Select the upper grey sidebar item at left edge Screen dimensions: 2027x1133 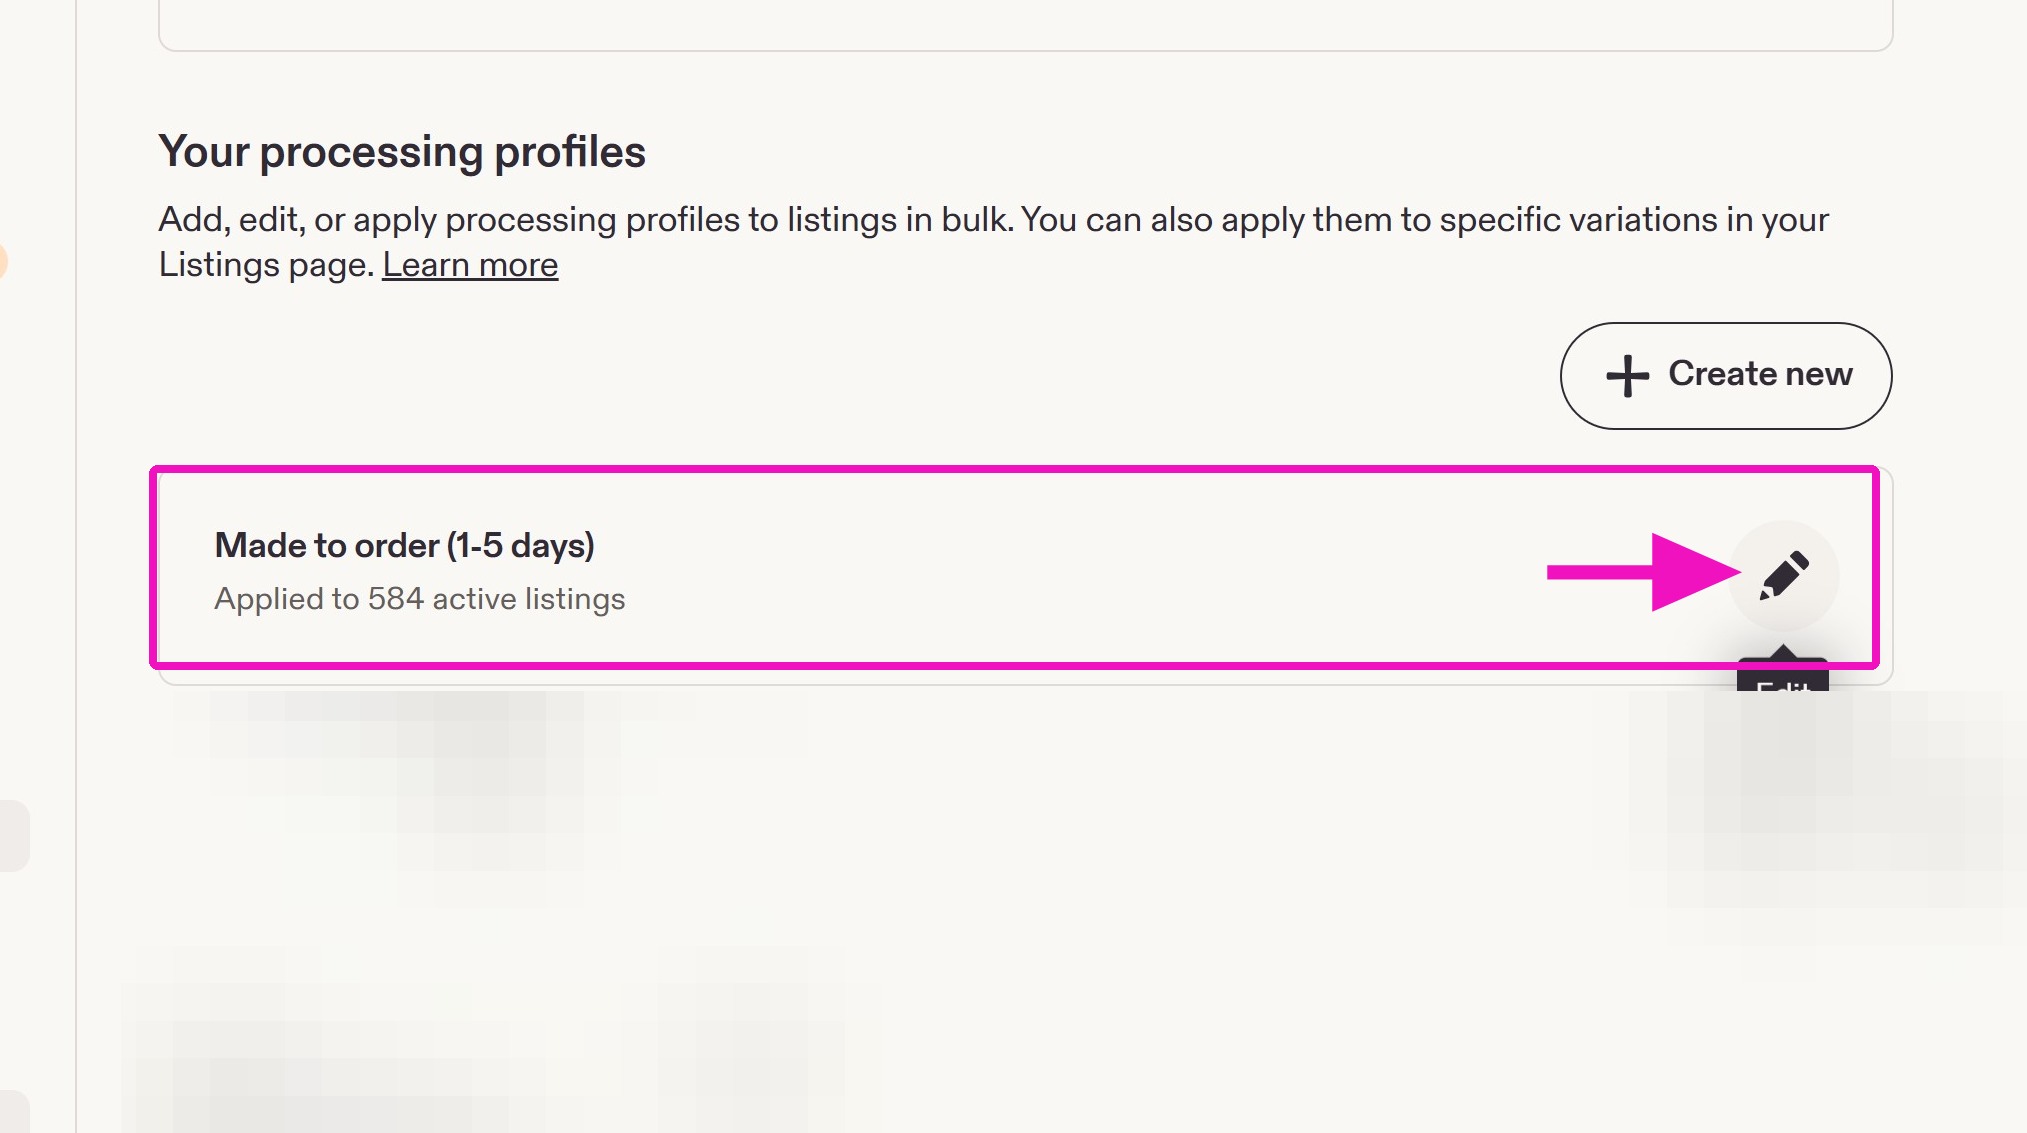pos(13,835)
